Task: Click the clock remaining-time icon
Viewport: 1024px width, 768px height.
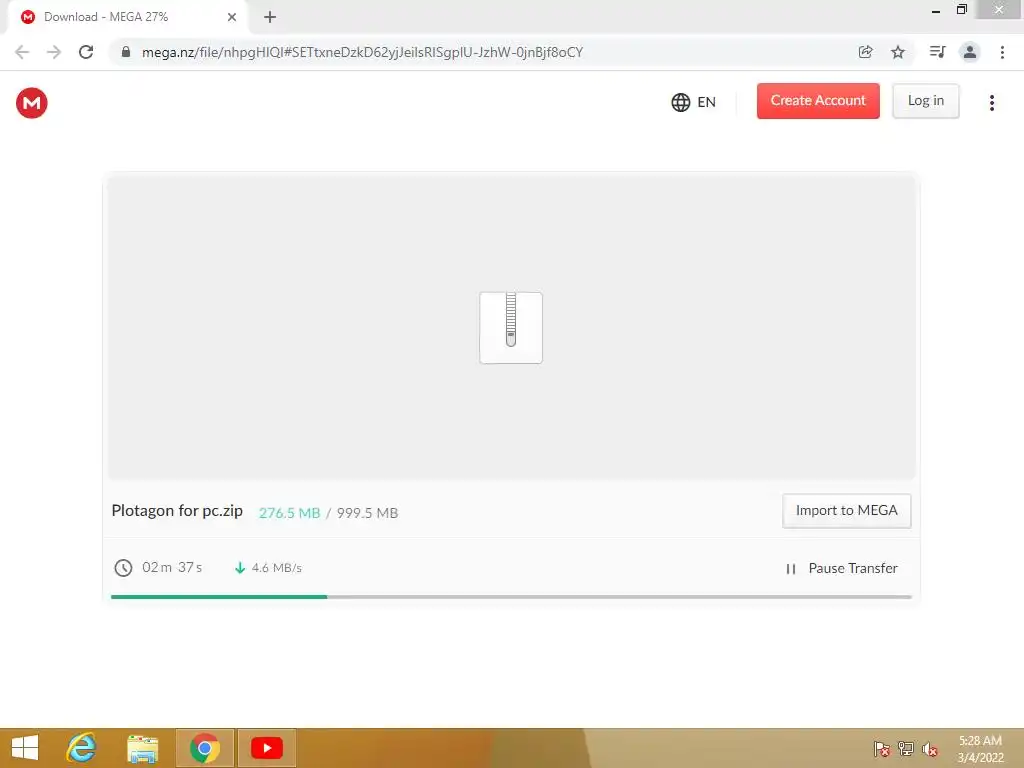Action: pyautogui.click(x=123, y=568)
